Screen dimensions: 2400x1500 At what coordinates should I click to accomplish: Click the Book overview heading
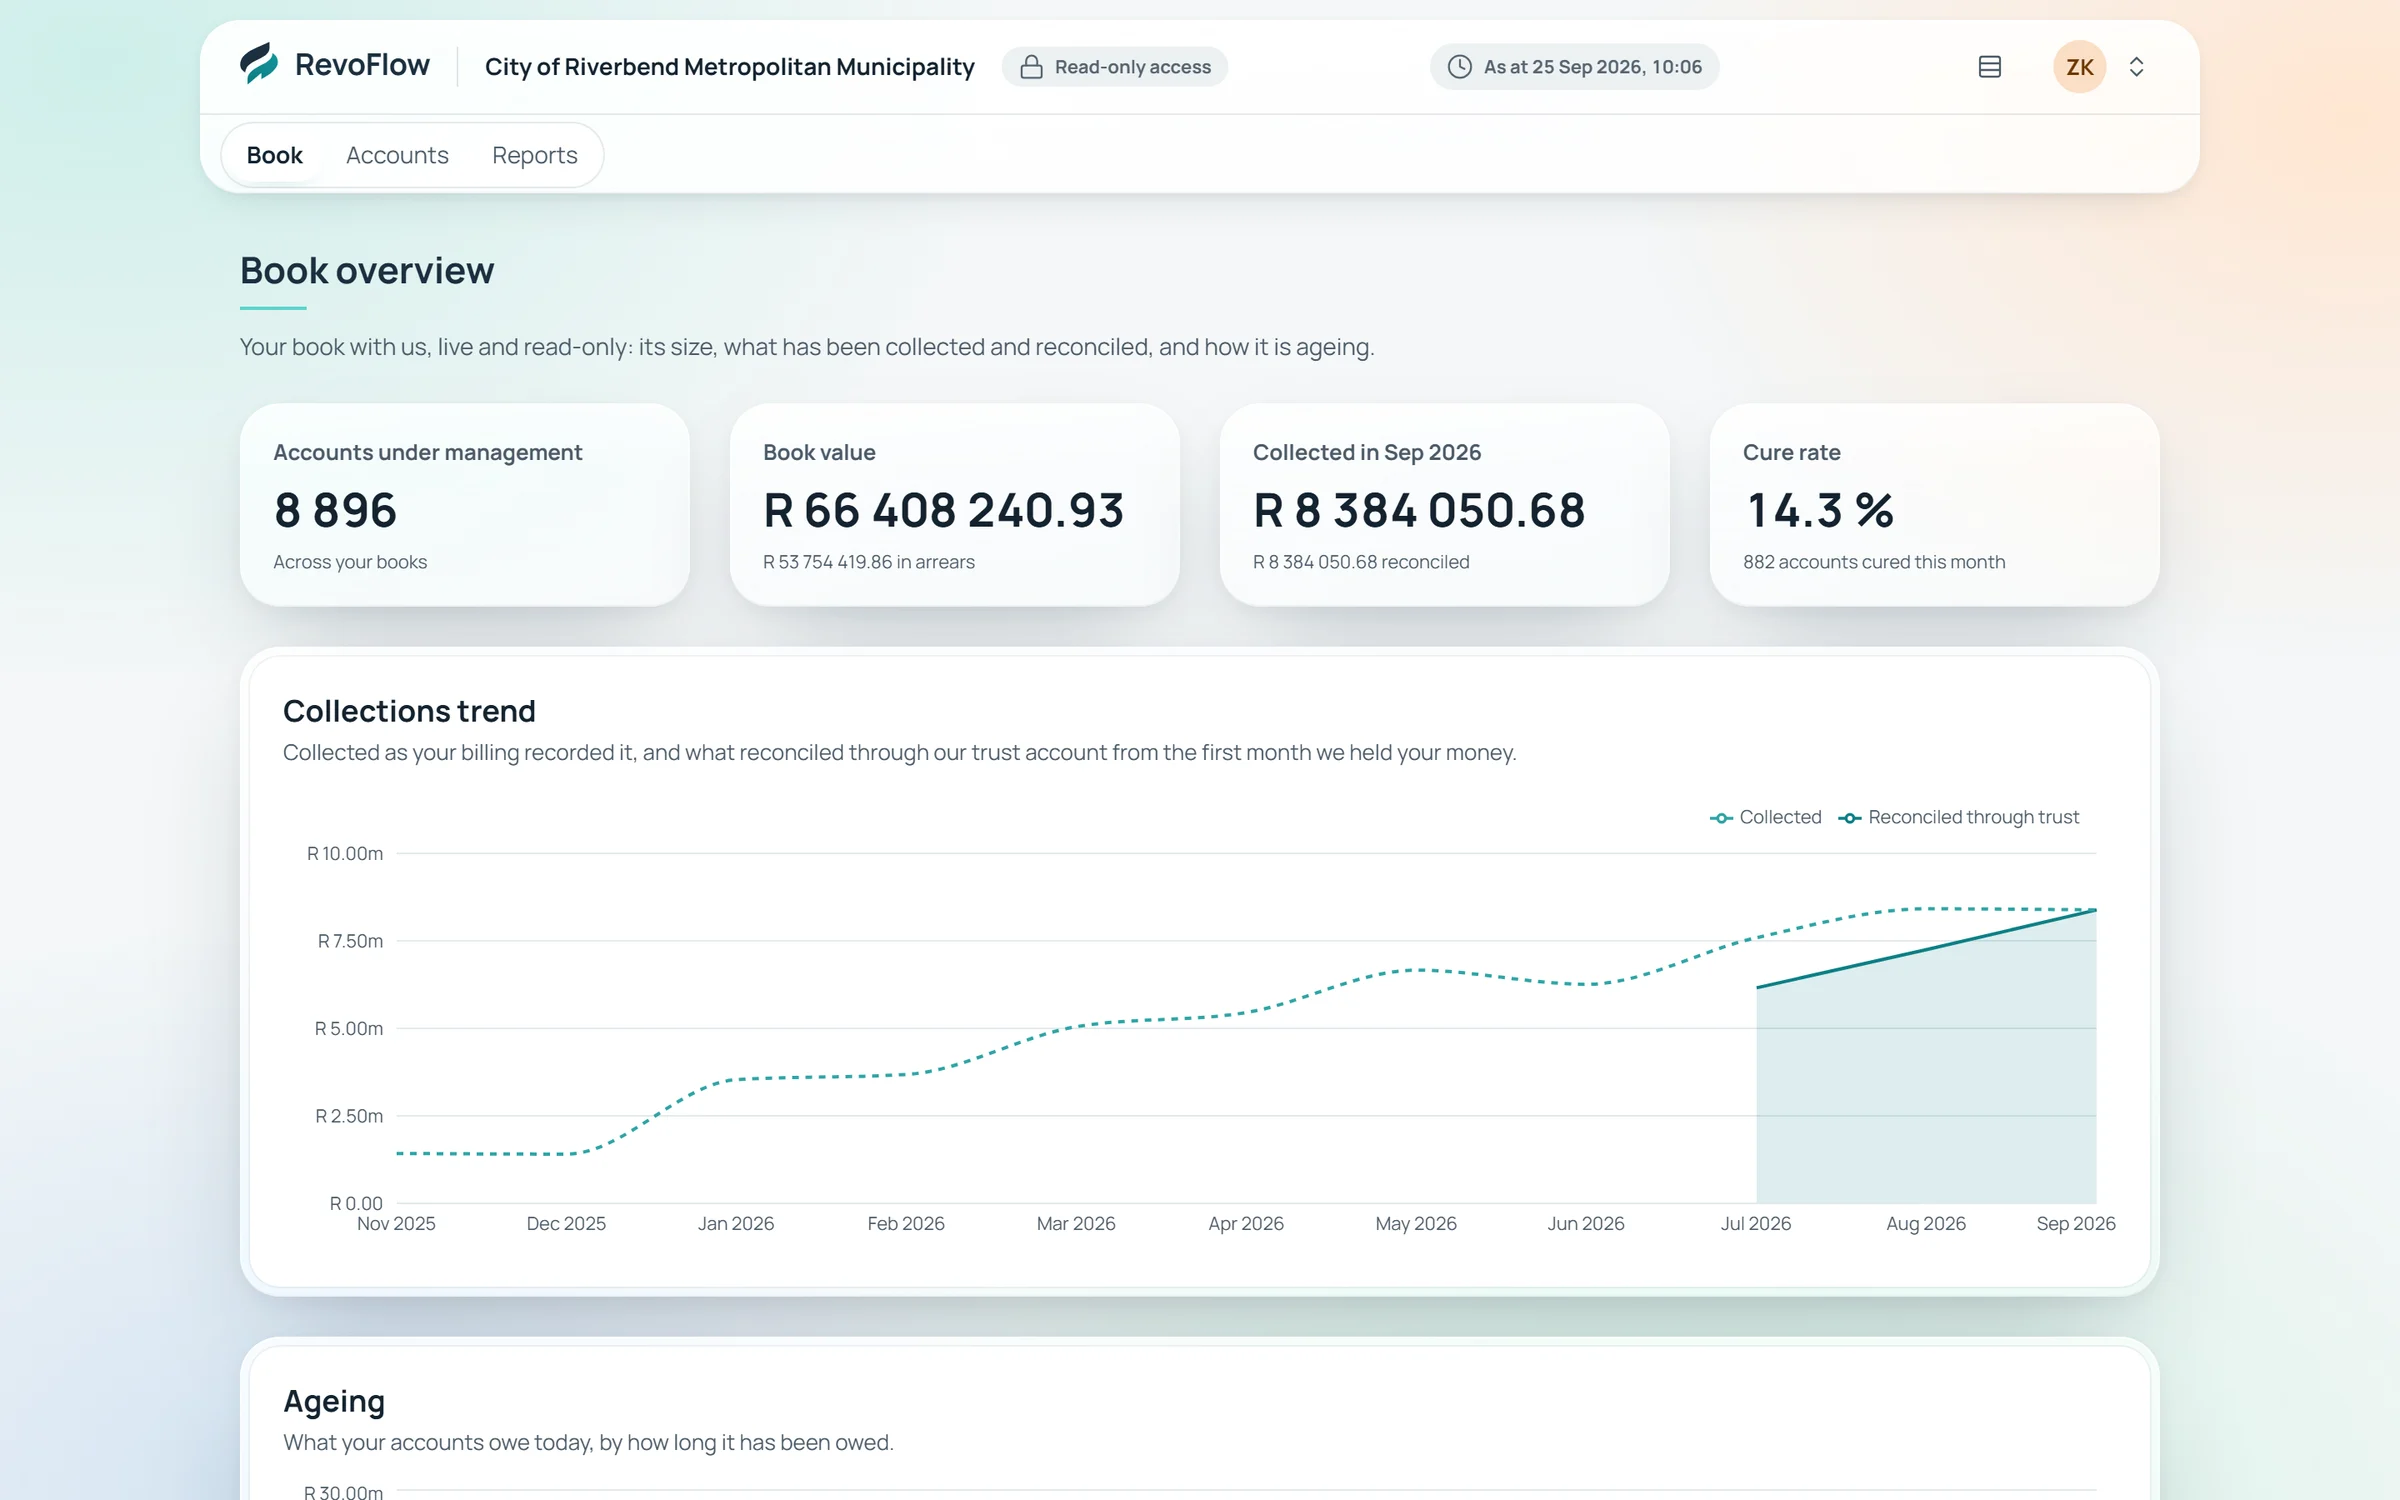point(367,270)
